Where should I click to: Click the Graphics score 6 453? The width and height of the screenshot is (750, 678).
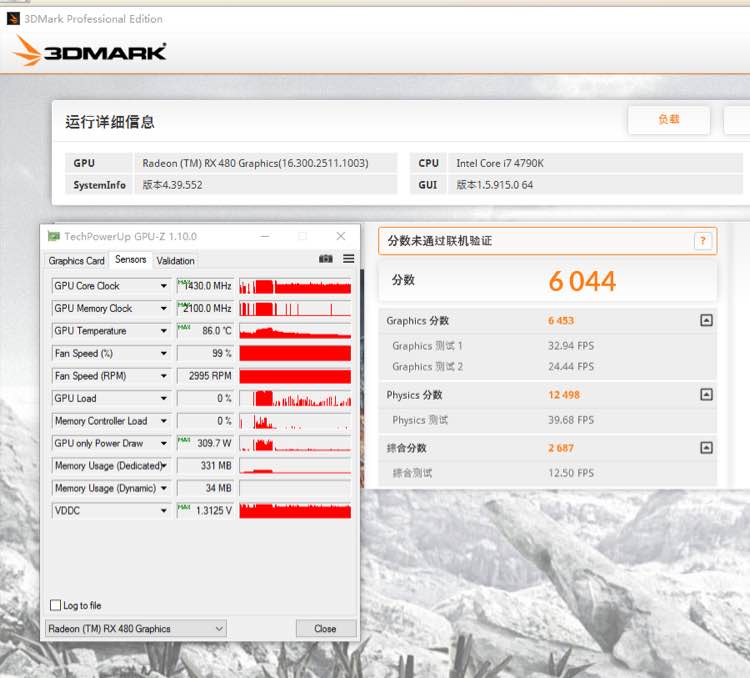[x=561, y=321]
